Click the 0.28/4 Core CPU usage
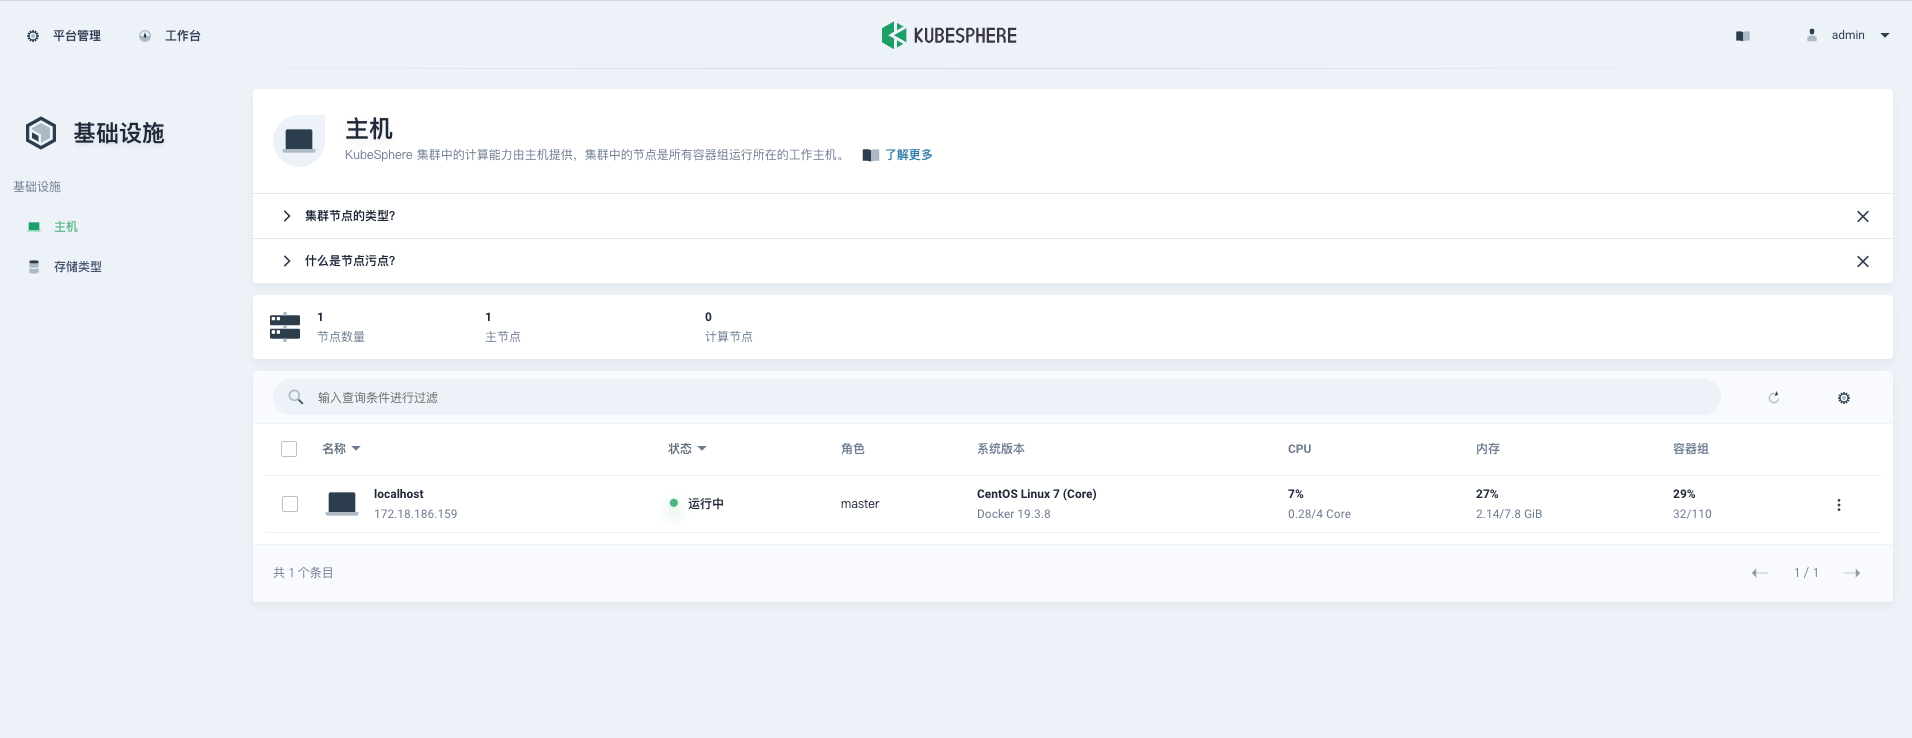Screen dimensions: 1912x738 click(x=1319, y=514)
